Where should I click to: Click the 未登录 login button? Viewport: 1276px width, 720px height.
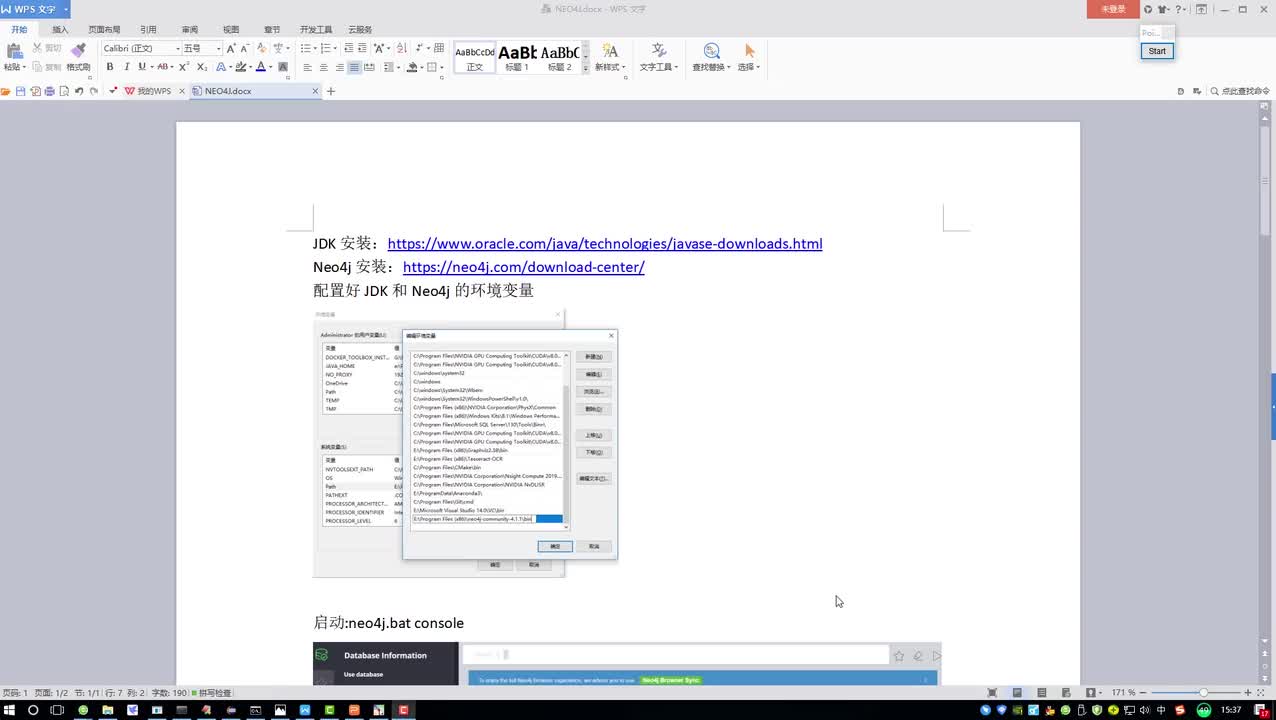[1113, 9]
